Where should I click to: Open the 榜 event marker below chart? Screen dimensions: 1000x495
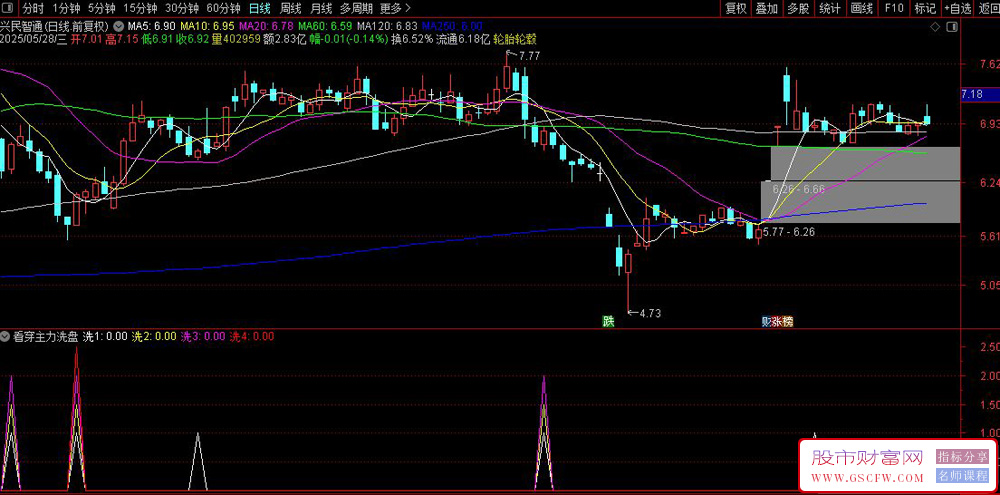[x=788, y=321]
